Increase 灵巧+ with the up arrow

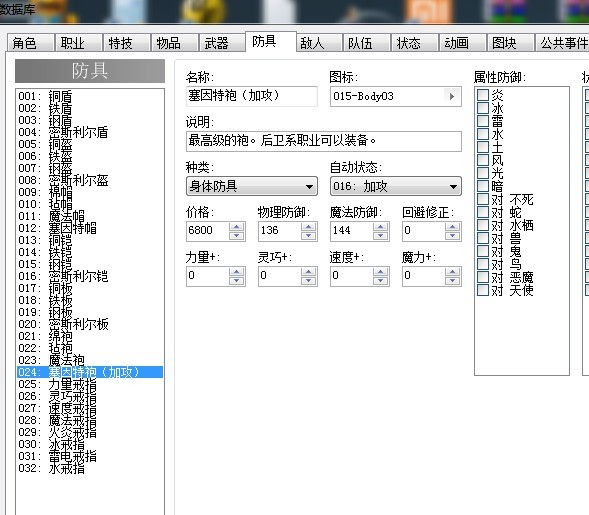[x=308, y=272]
